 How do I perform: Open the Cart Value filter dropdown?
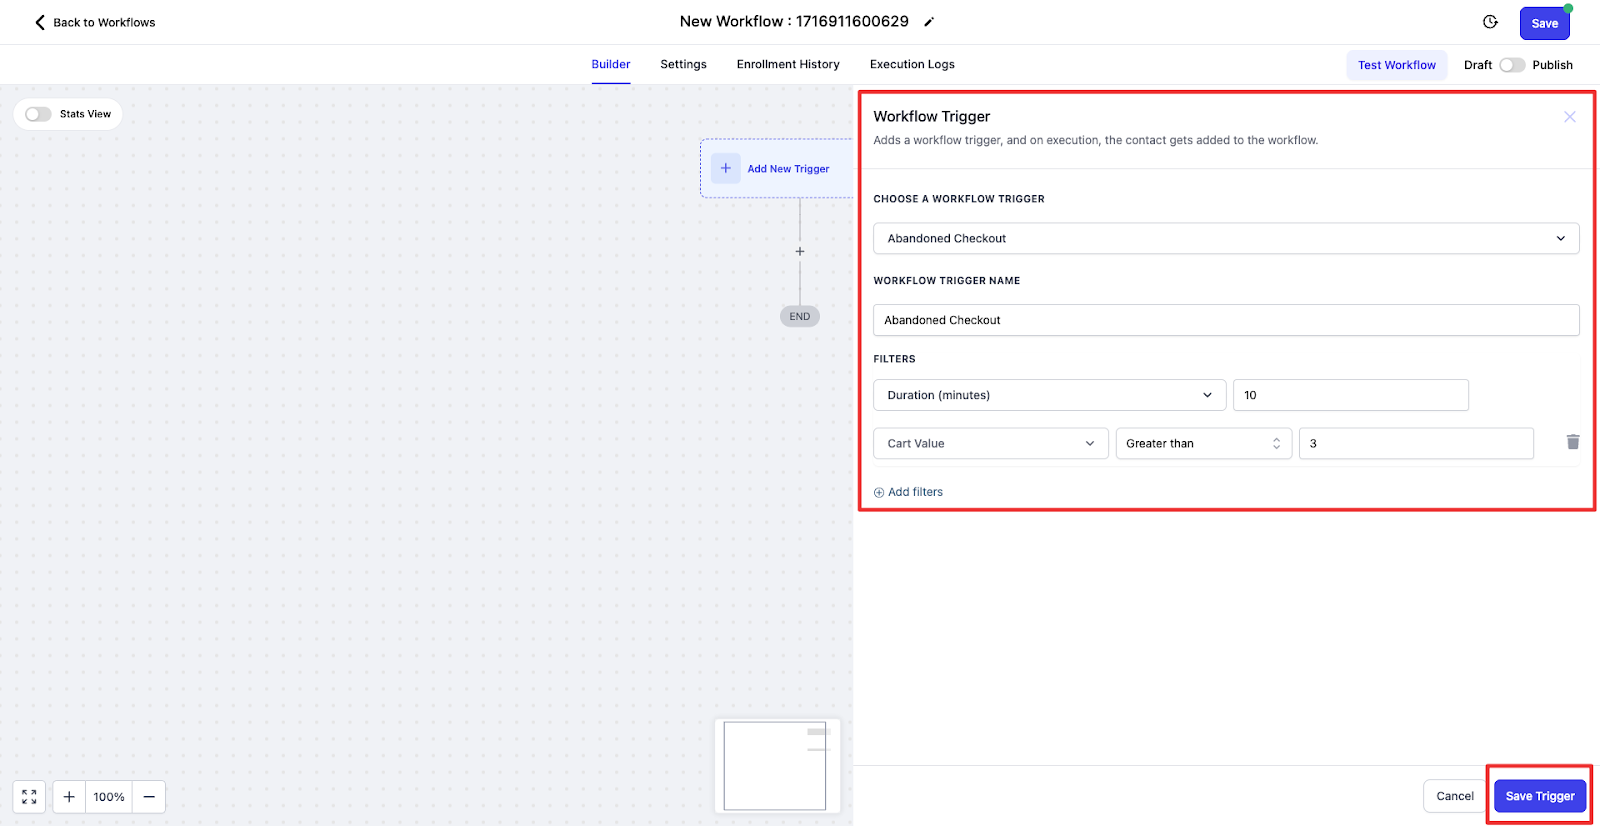tap(991, 443)
